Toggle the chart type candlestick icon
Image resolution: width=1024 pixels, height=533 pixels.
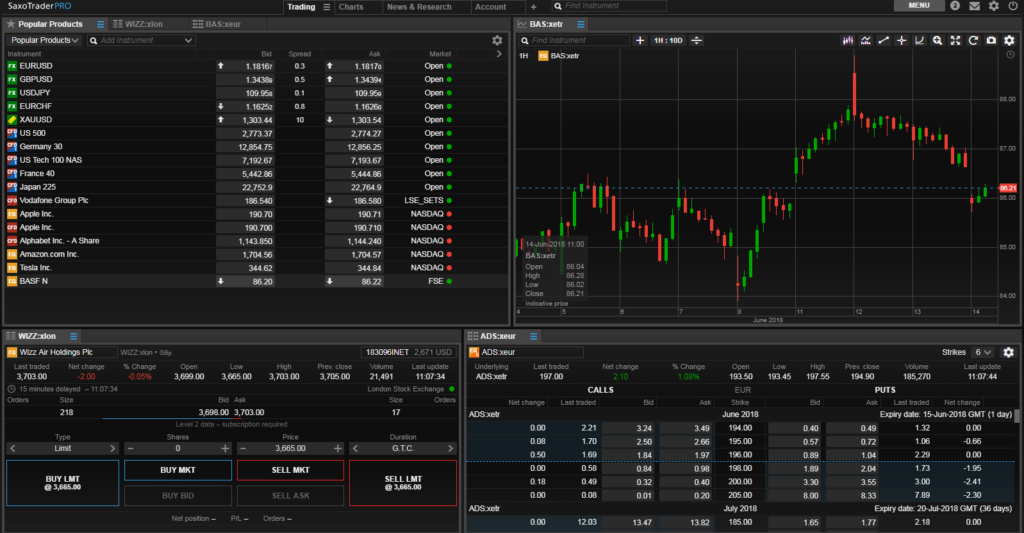(x=848, y=41)
